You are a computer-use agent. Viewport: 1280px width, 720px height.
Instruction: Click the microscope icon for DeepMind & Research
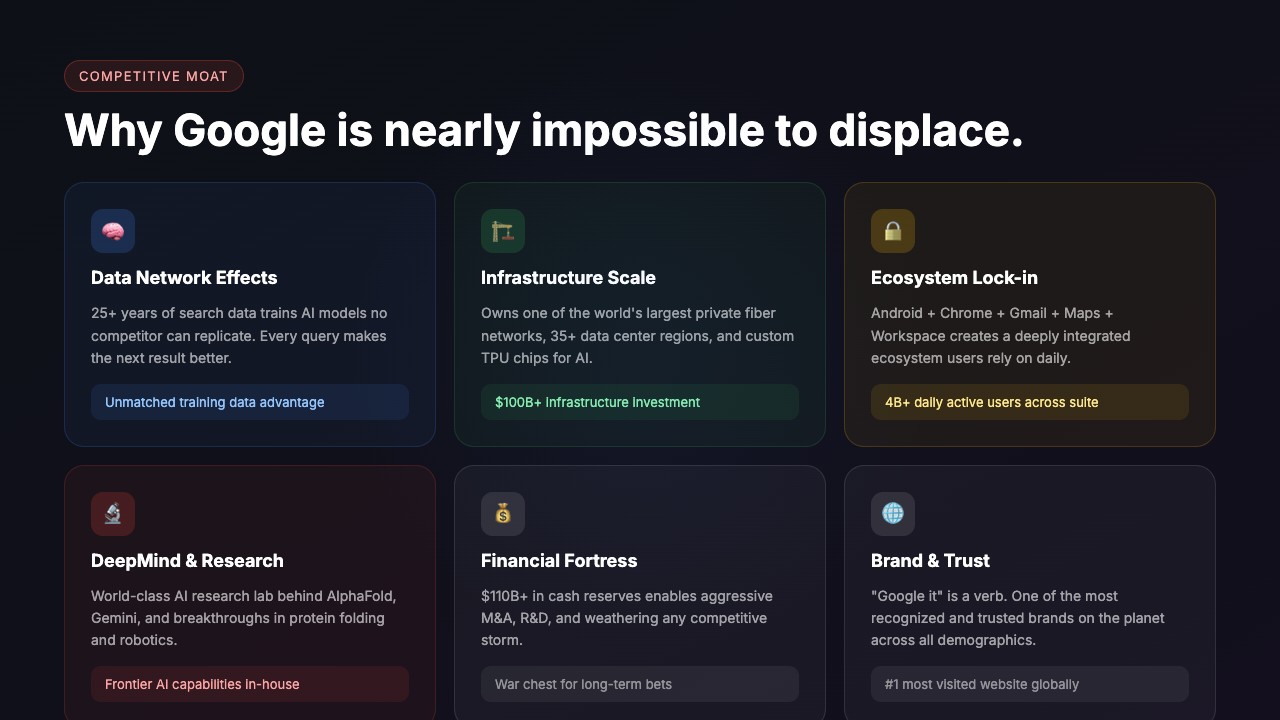[x=113, y=514]
